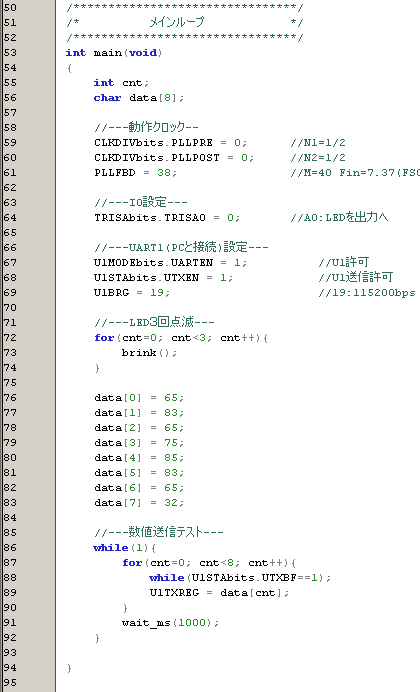Click the '//---LED3回点滅---' comment
420x692 pixels.
pos(154,322)
